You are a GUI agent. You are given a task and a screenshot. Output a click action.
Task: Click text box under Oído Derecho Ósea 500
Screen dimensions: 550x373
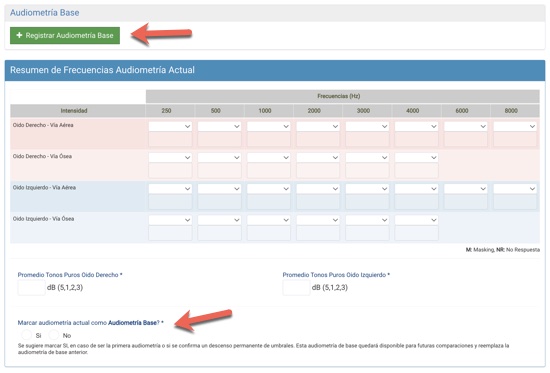point(219,171)
